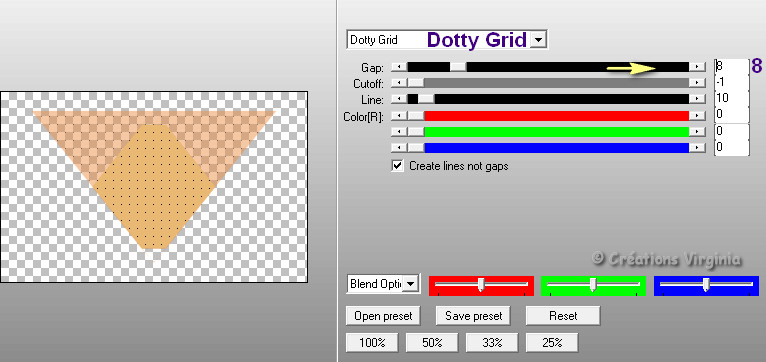Click the green slider right arrow
Image resolution: width=766 pixels, height=362 pixels.
click(698, 132)
